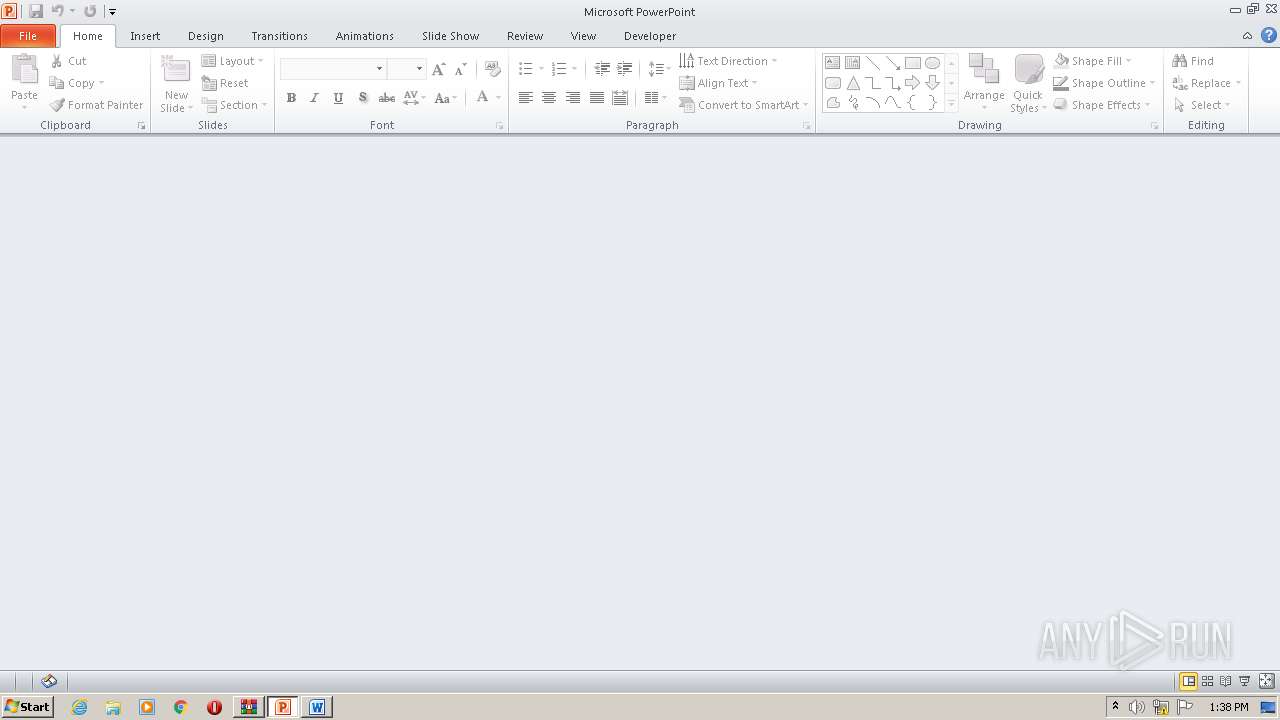1280x720 pixels.
Task: Click the Reset button
Action: pos(225,83)
